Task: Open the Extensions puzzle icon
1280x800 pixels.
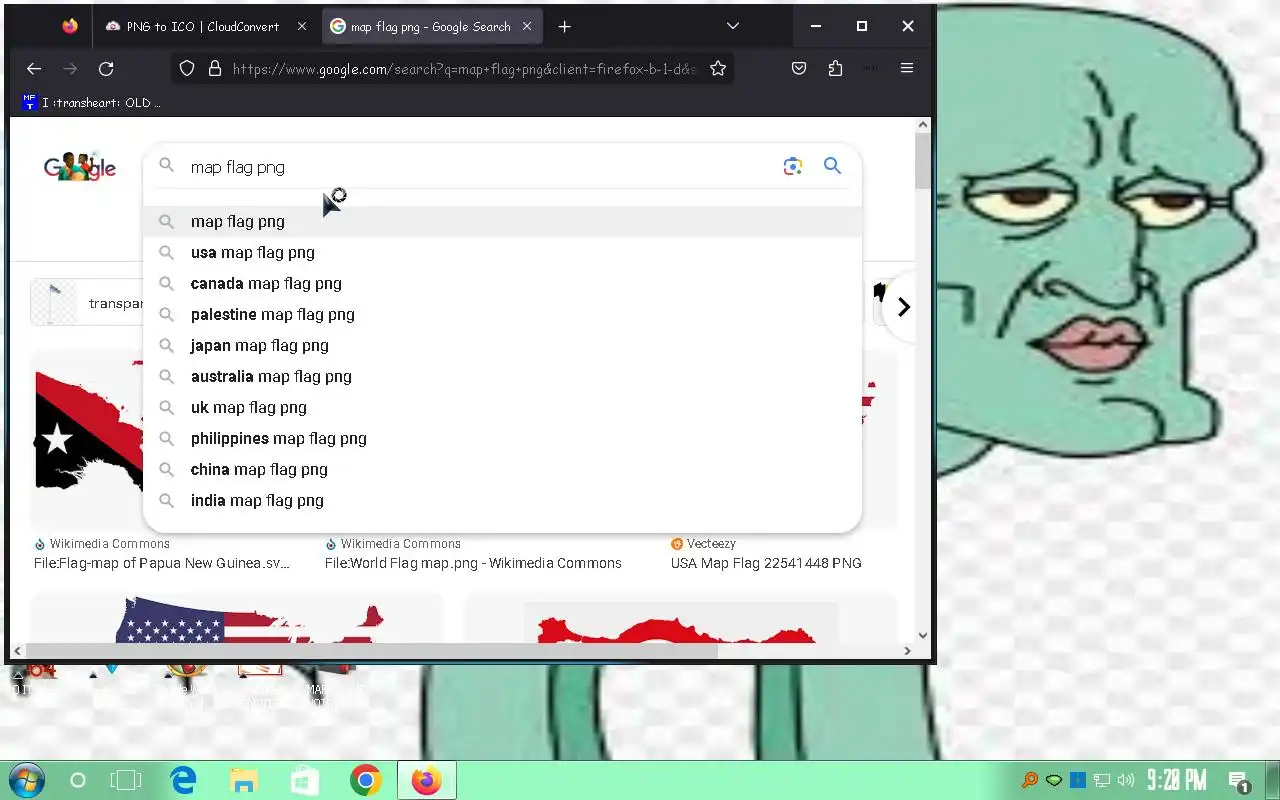Action: tap(835, 69)
